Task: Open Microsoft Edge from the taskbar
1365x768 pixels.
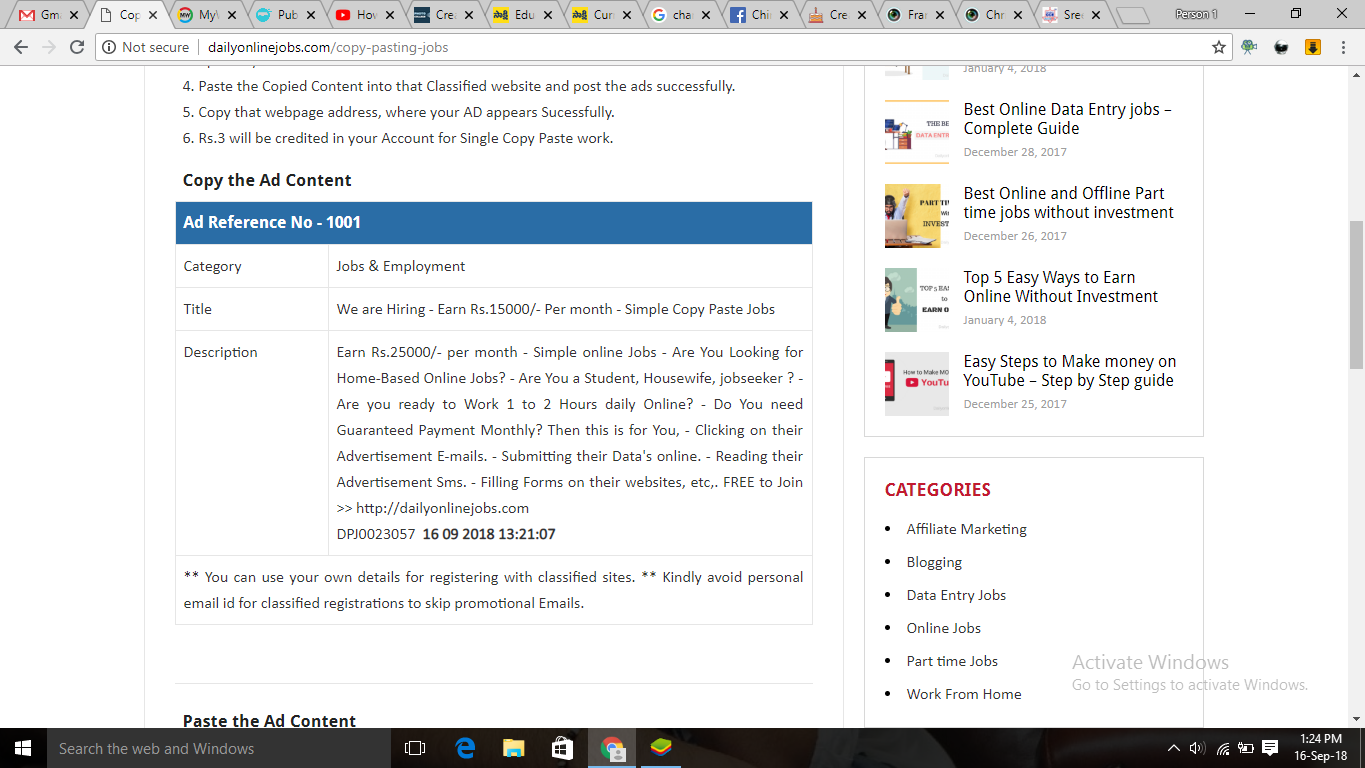Action: 465,748
